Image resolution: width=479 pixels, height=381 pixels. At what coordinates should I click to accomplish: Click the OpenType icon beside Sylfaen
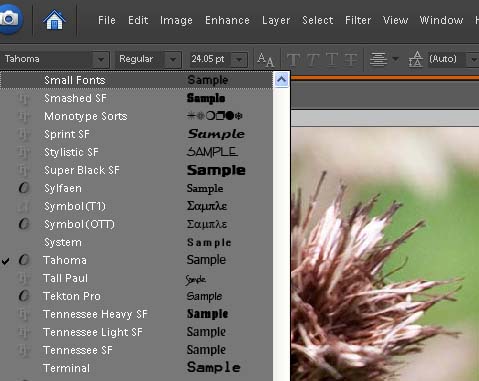coord(24,188)
